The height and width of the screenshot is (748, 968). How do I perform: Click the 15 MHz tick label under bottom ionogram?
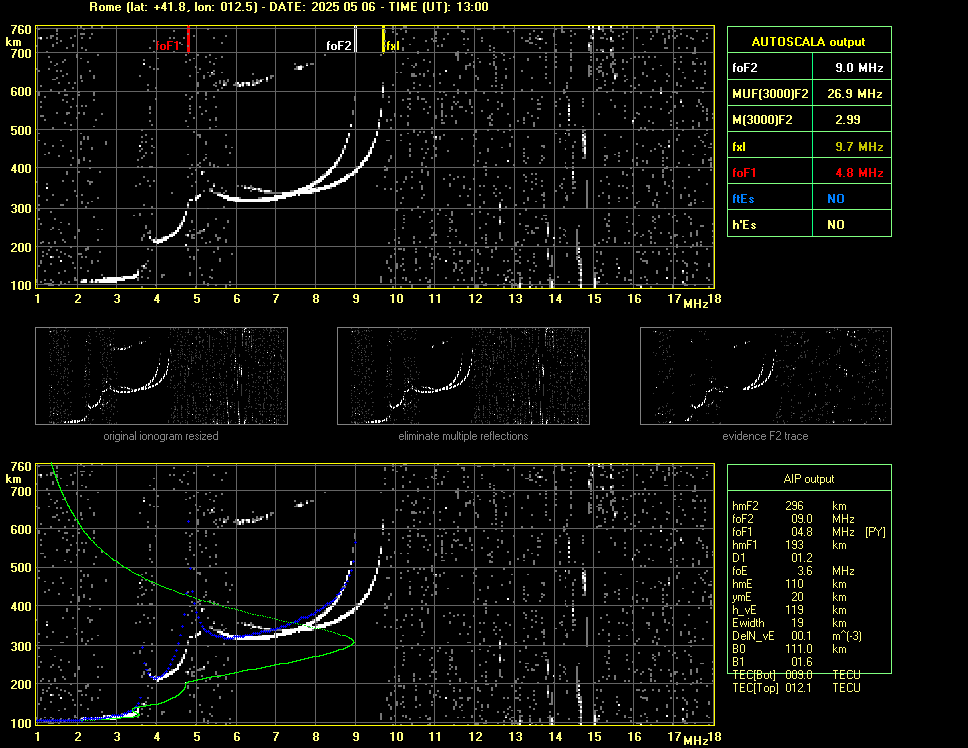[x=594, y=736]
